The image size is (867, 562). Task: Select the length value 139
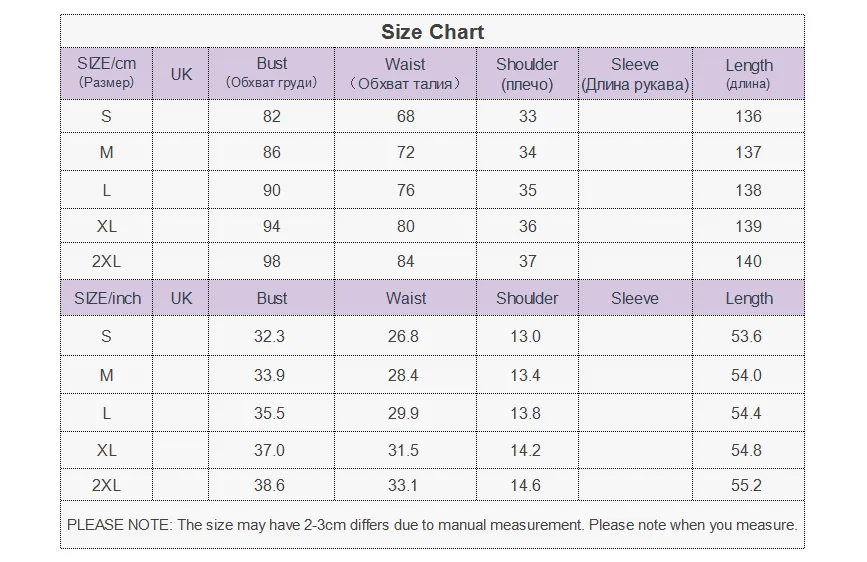(748, 226)
